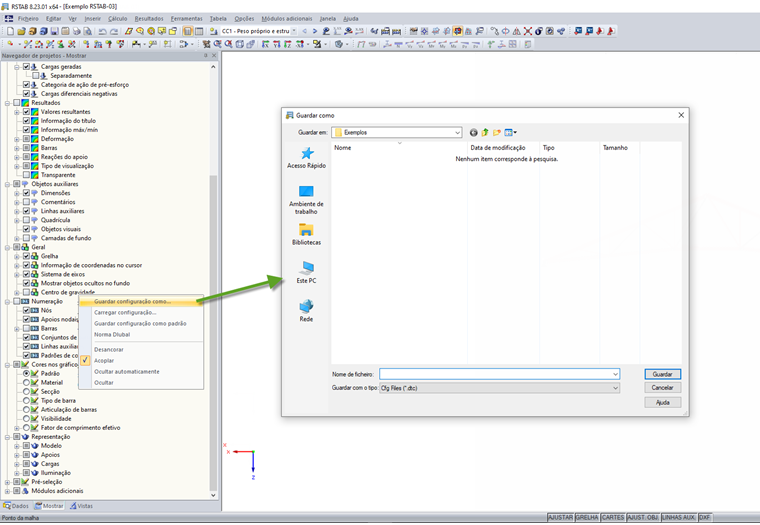Choose Ocultar automaticamente entry

(127, 372)
